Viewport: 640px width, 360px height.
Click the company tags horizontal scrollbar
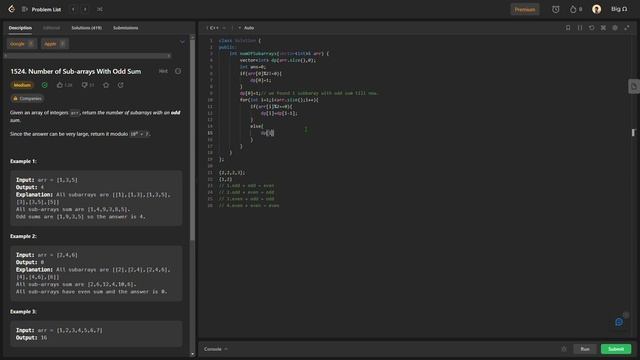87,56
